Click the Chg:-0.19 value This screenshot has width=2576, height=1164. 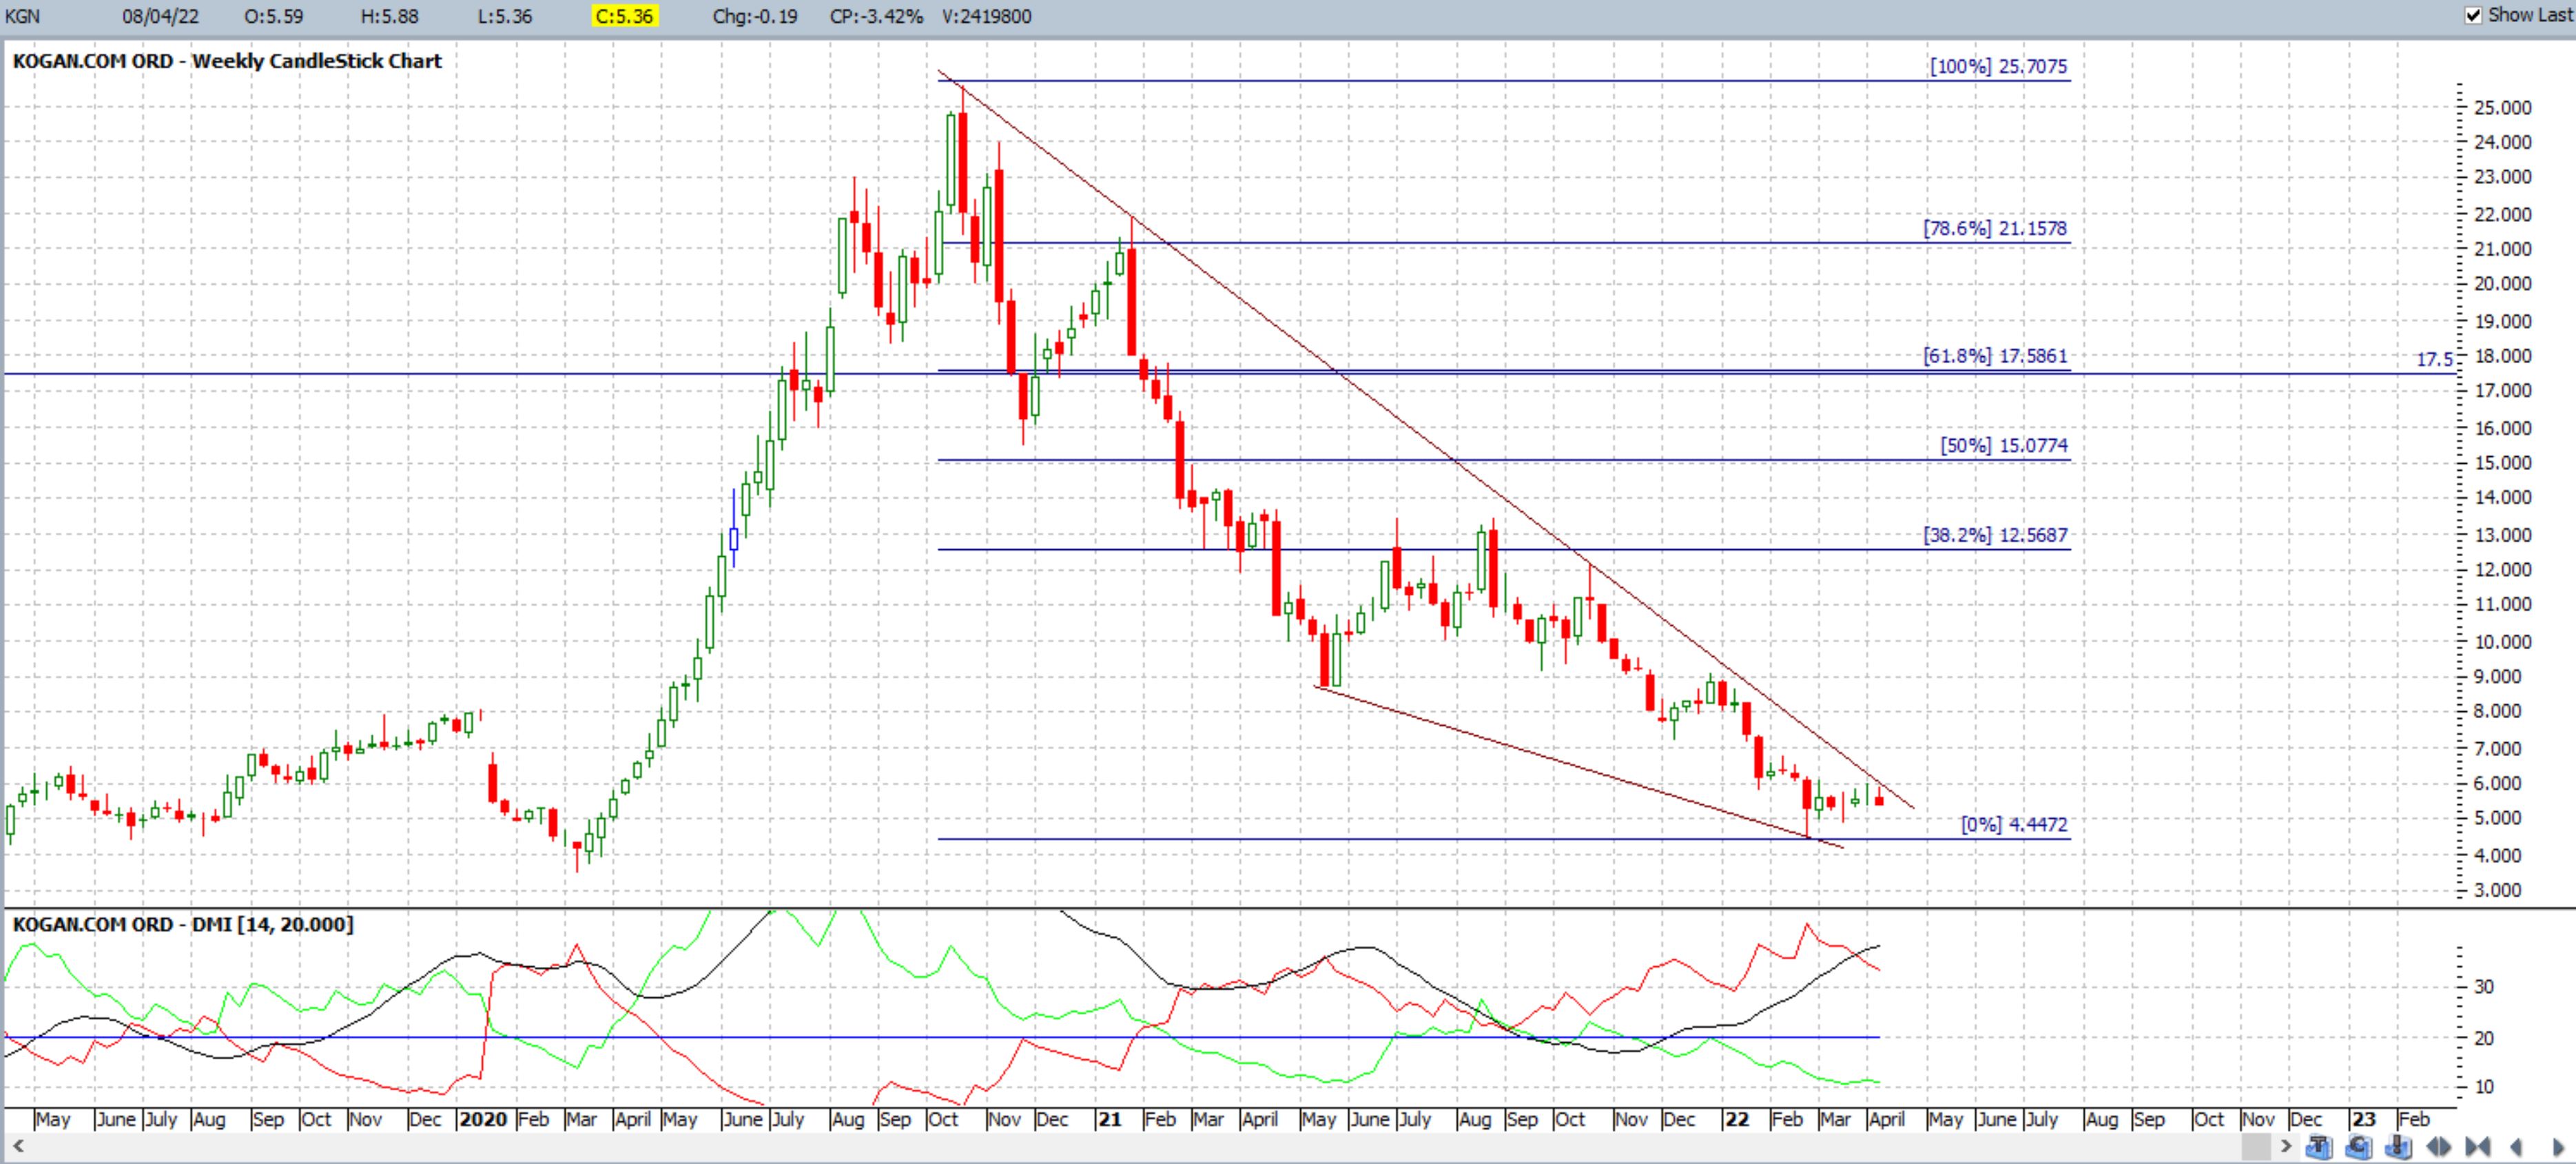pyautogui.click(x=755, y=16)
